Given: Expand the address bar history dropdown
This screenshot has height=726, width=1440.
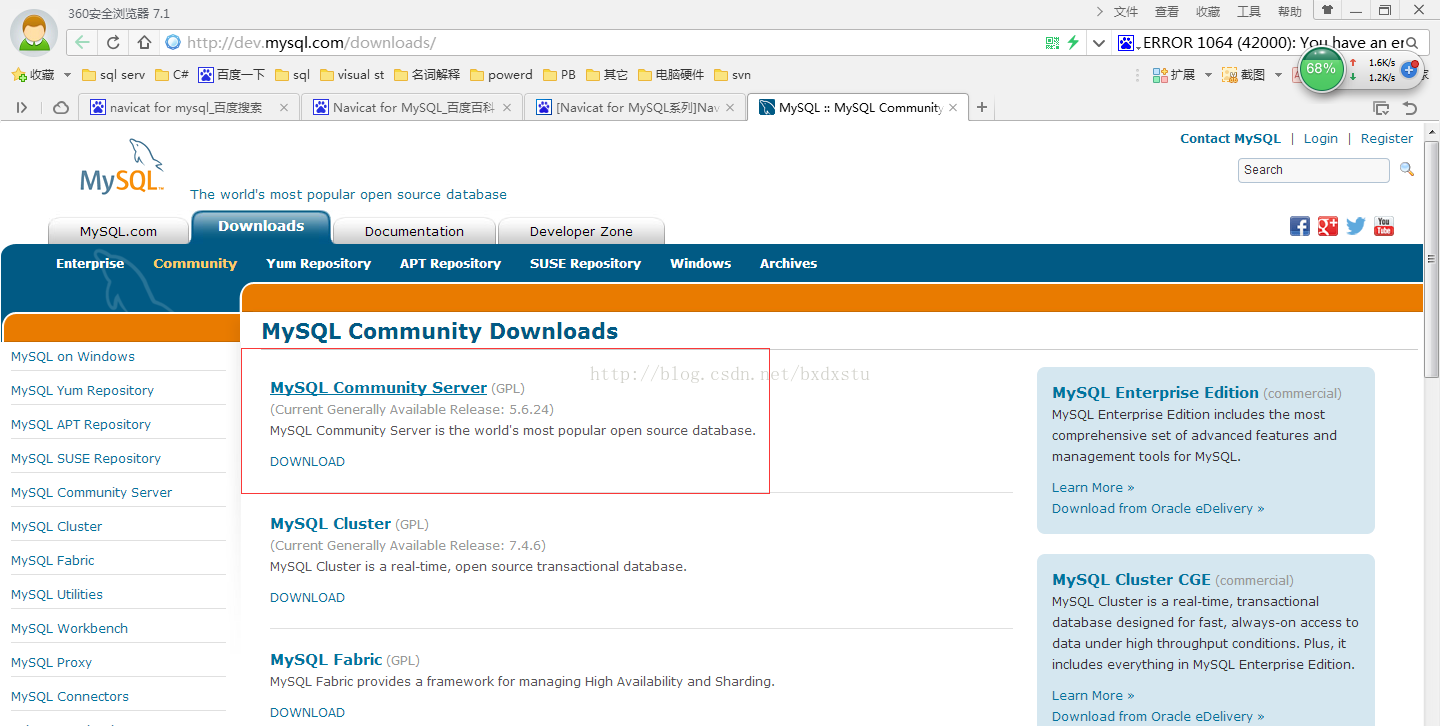Looking at the screenshot, I should click(x=1098, y=42).
